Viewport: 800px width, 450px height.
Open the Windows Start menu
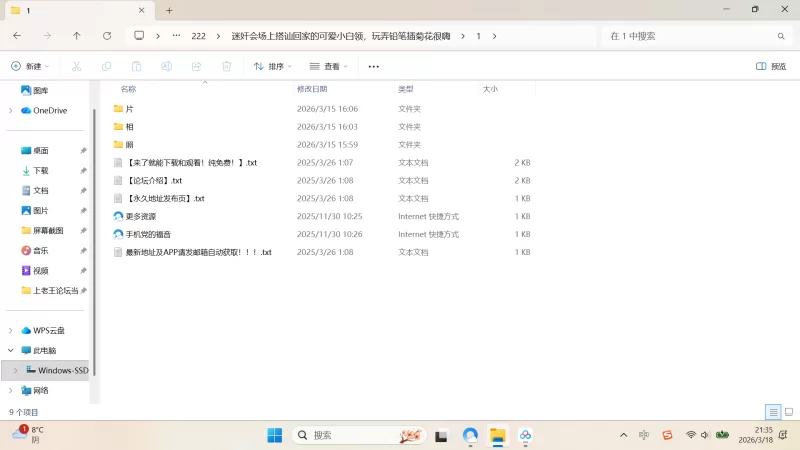point(274,435)
